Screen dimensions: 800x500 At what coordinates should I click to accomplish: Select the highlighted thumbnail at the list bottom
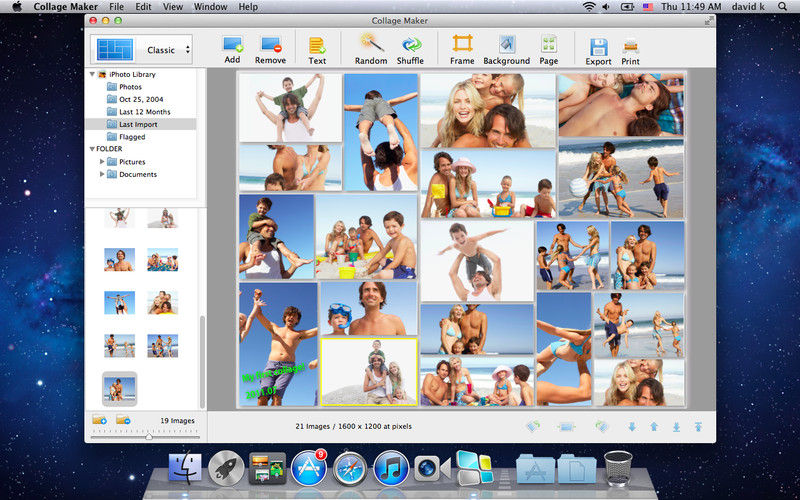click(x=120, y=389)
